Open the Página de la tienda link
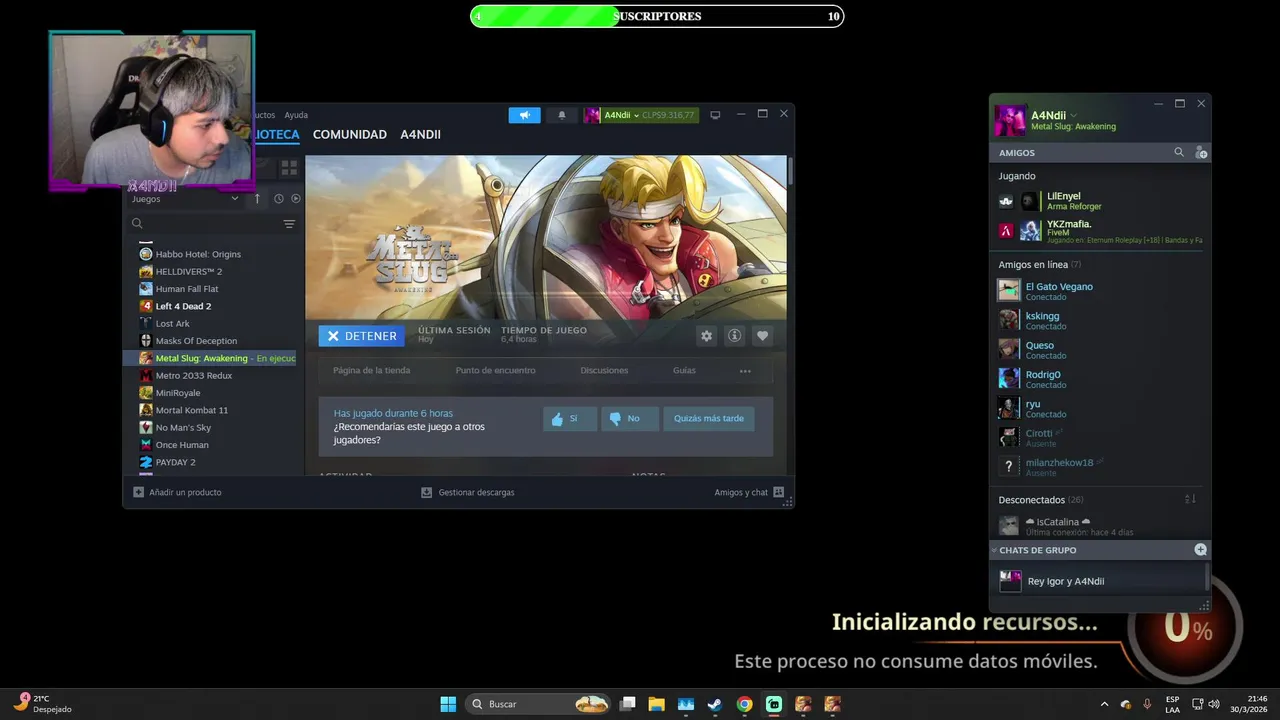The image size is (1280, 720). tap(371, 371)
